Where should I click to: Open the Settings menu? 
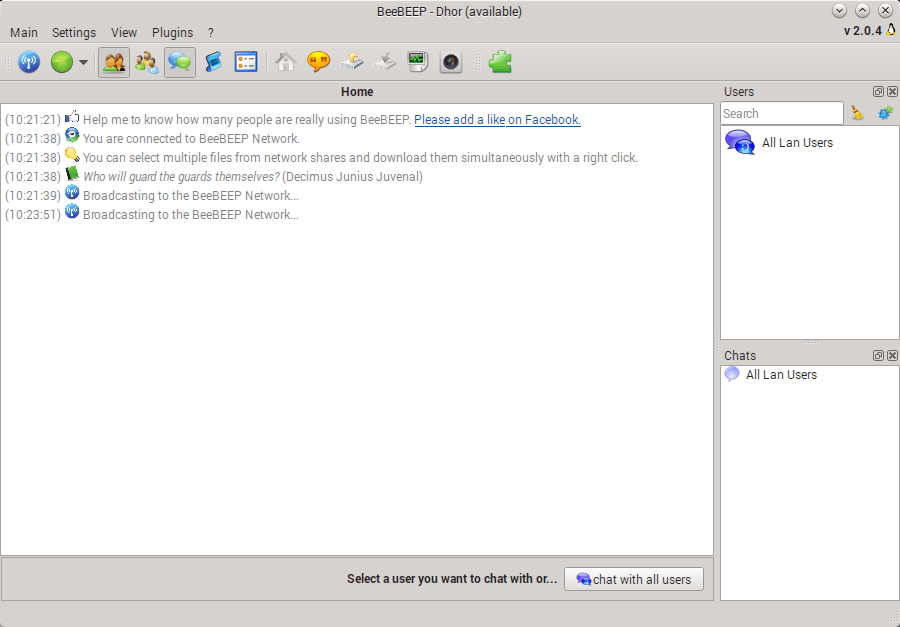coord(74,33)
